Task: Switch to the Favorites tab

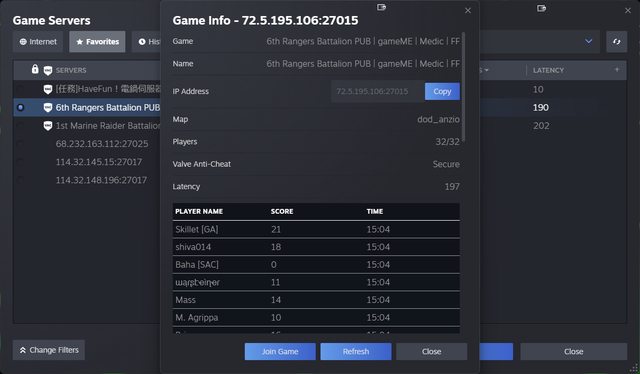Action: (x=97, y=42)
